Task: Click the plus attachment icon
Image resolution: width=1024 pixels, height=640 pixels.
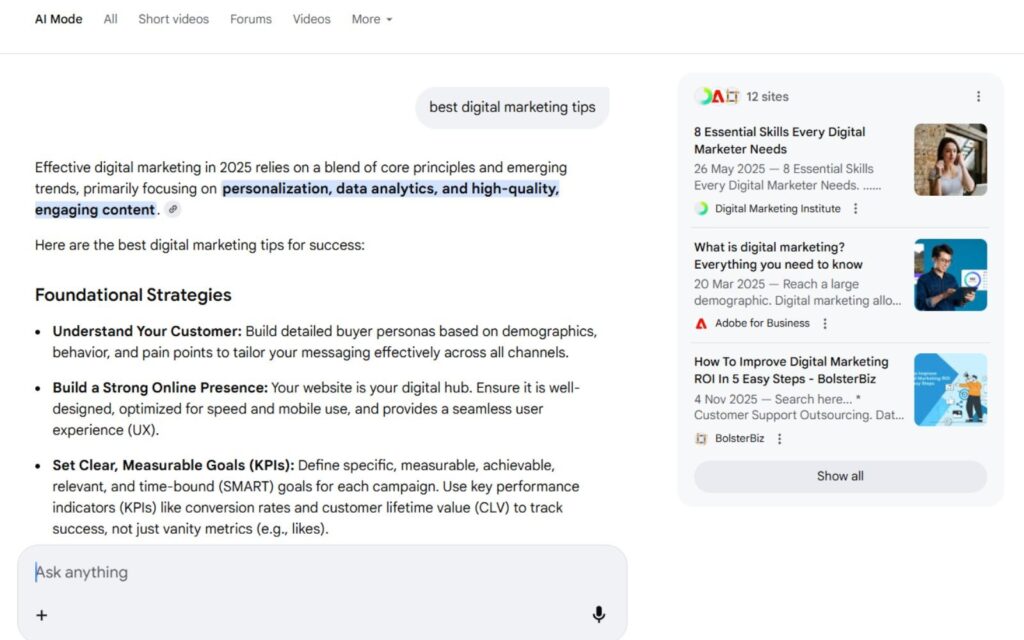Action: pos(41,615)
